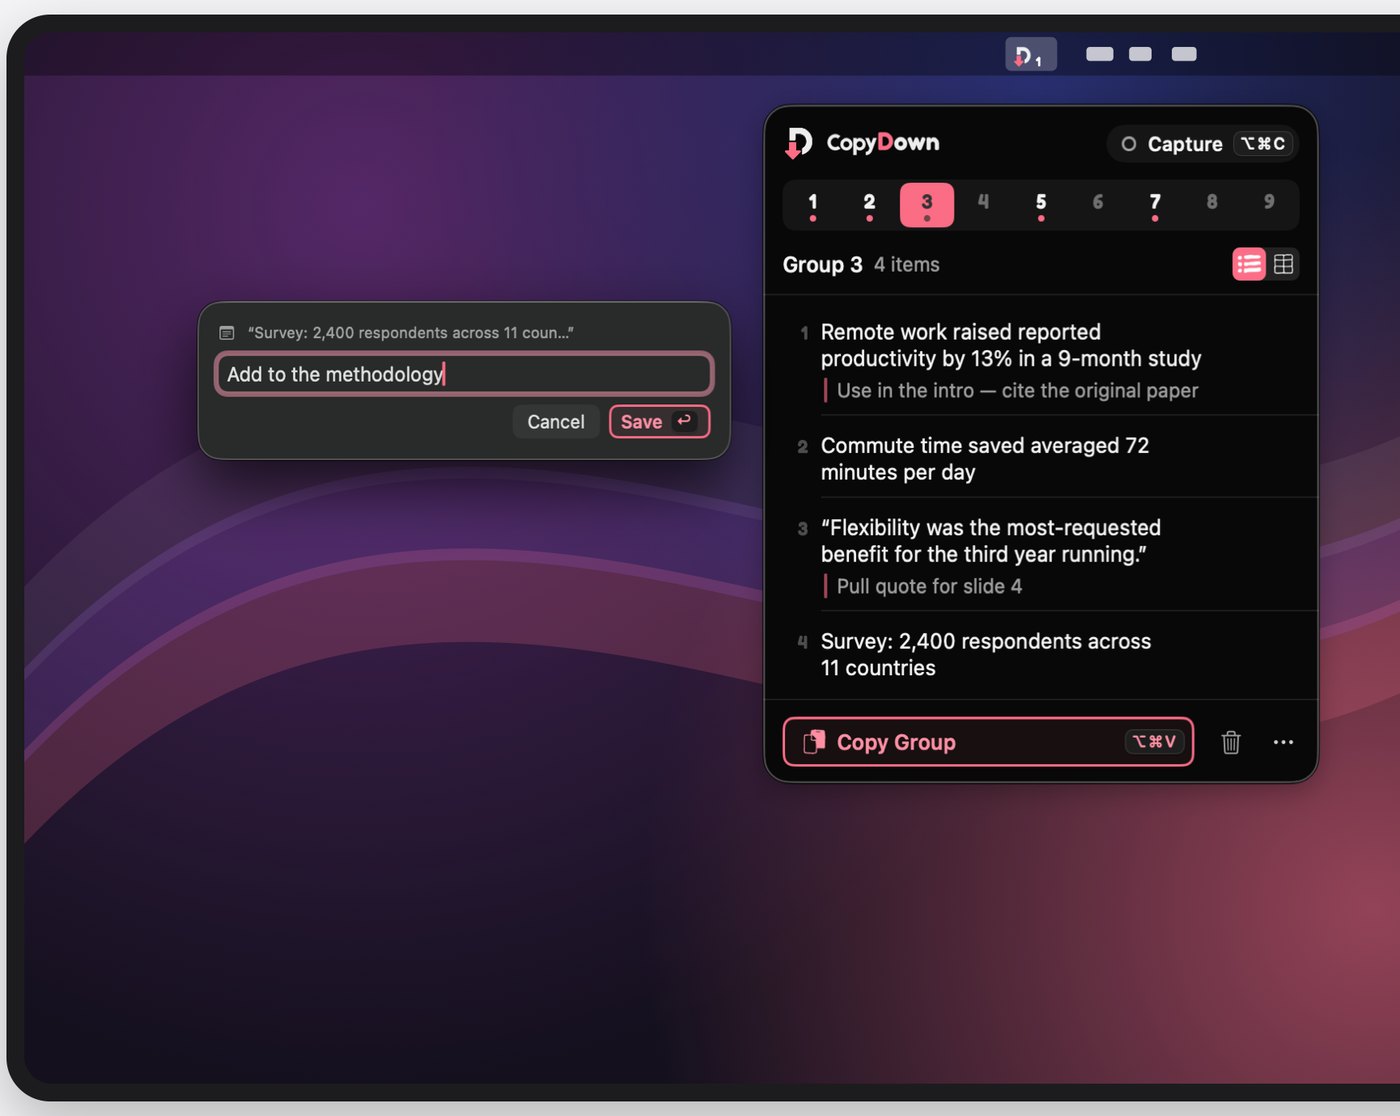This screenshot has width=1400, height=1116.
Task: Switch to list view layout
Action: pyautogui.click(x=1249, y=264)
